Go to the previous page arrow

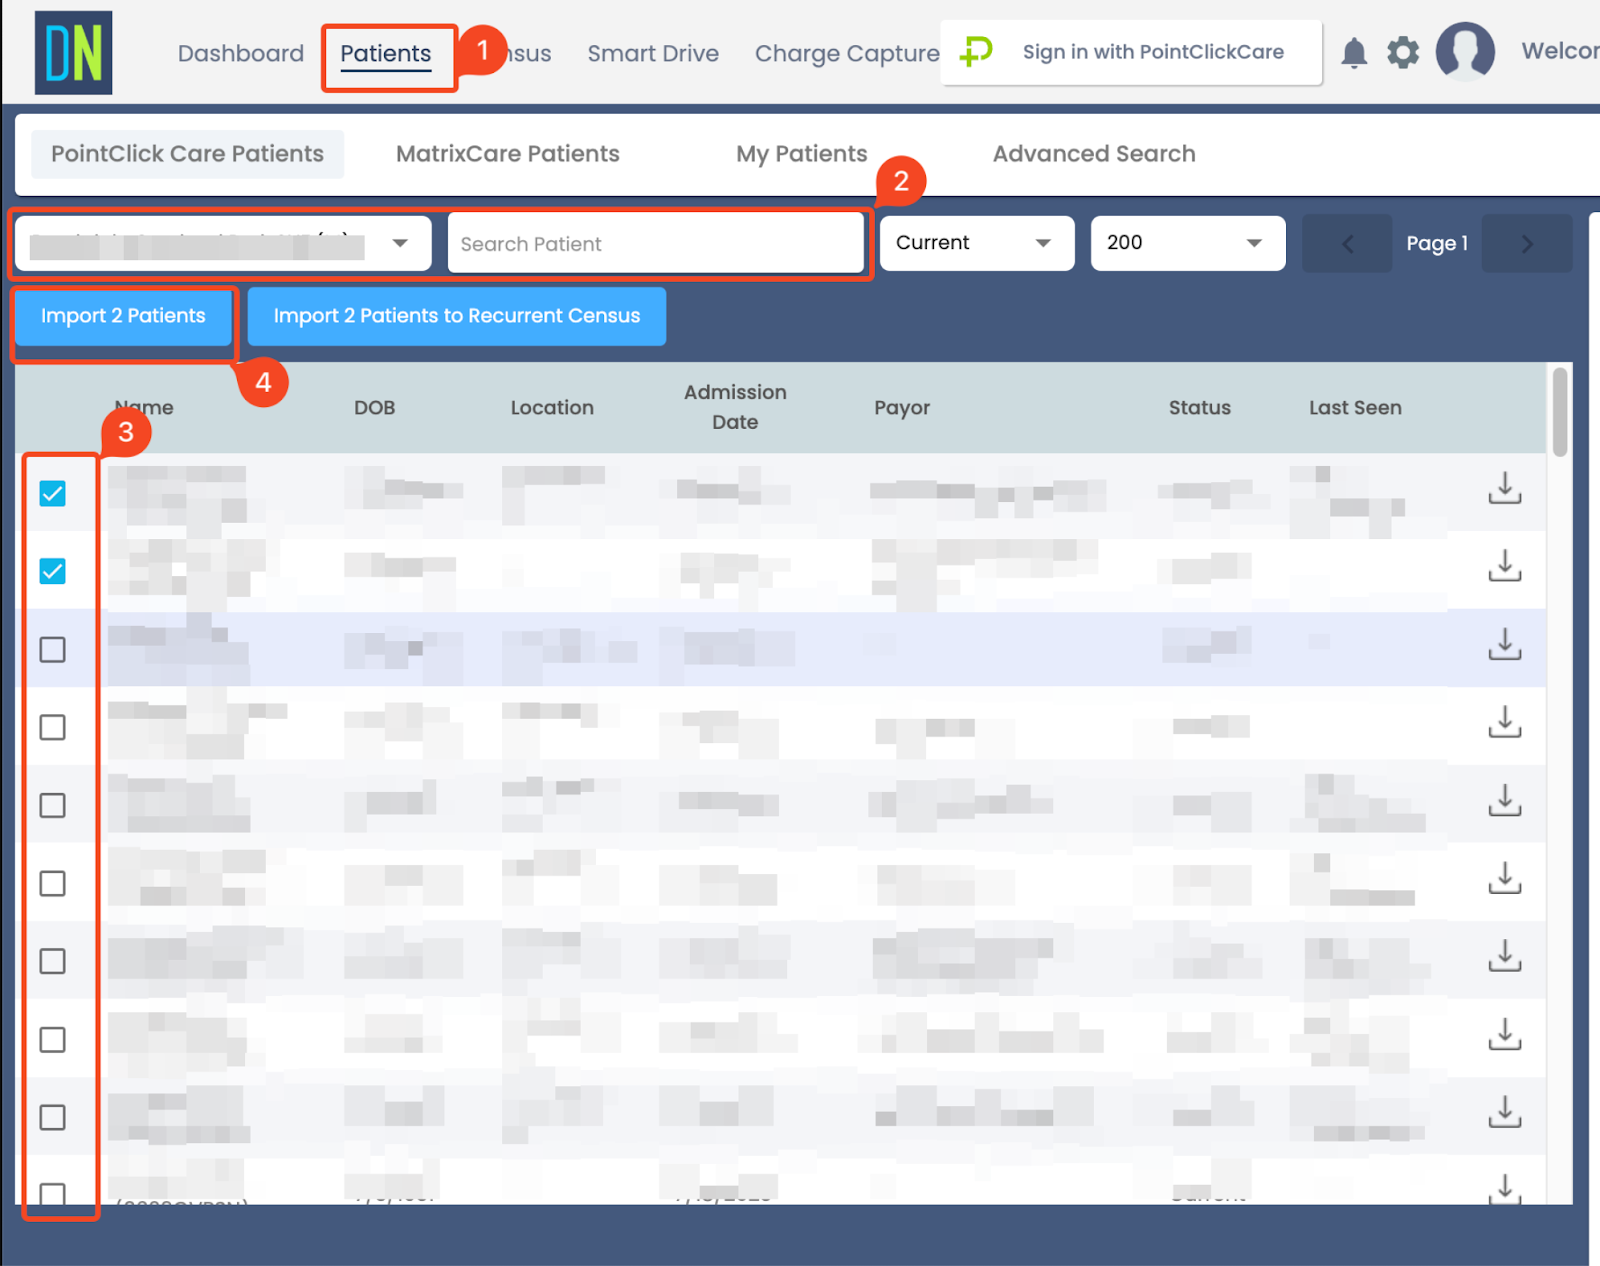tap(1347, 243)
